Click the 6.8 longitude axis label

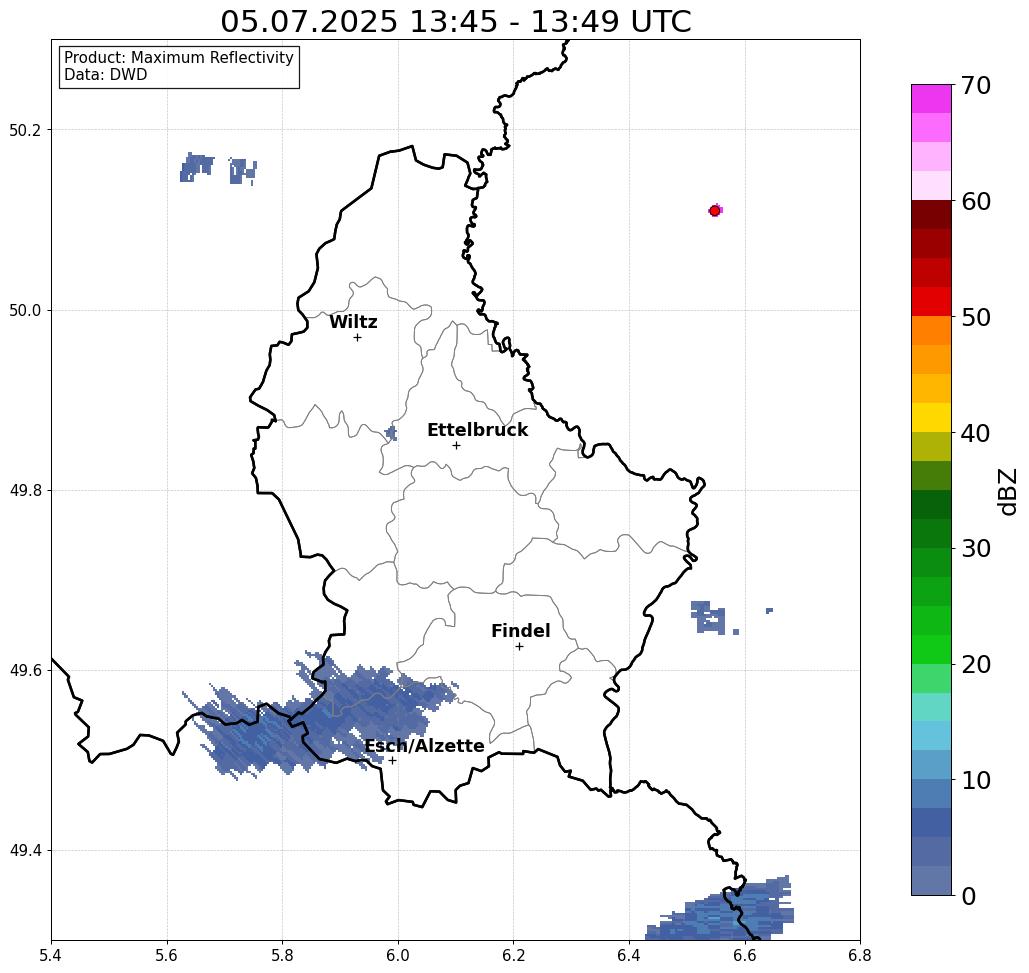click(x=860, y=955)
